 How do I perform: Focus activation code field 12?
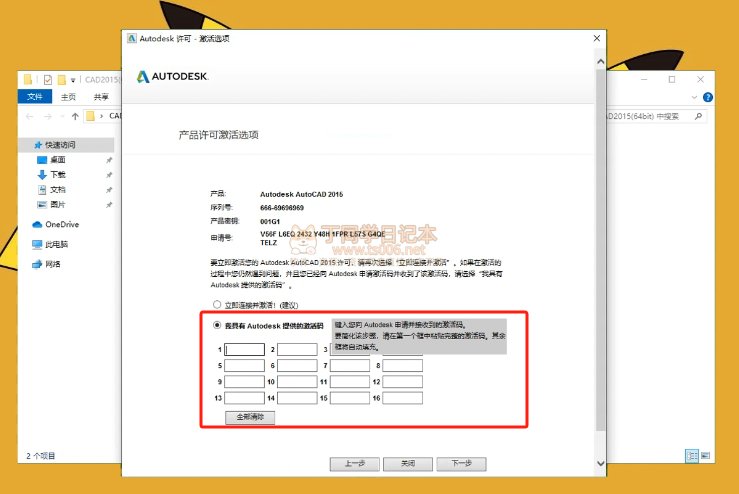(402, 381)
